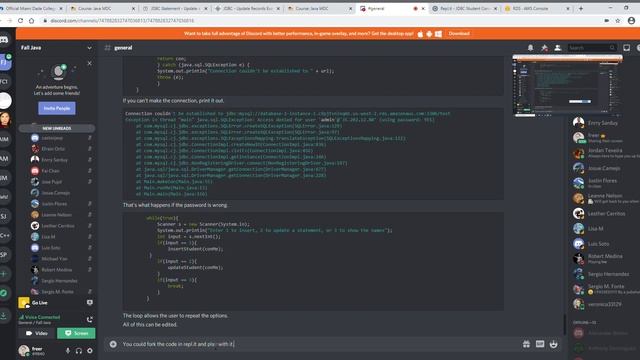The image size is (640, 360).
Task: Open the emoji picker
Action: [x=553, y=344]
